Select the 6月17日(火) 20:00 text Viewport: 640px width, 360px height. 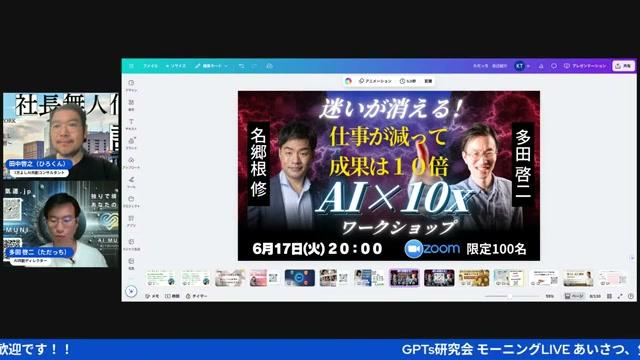317,249
